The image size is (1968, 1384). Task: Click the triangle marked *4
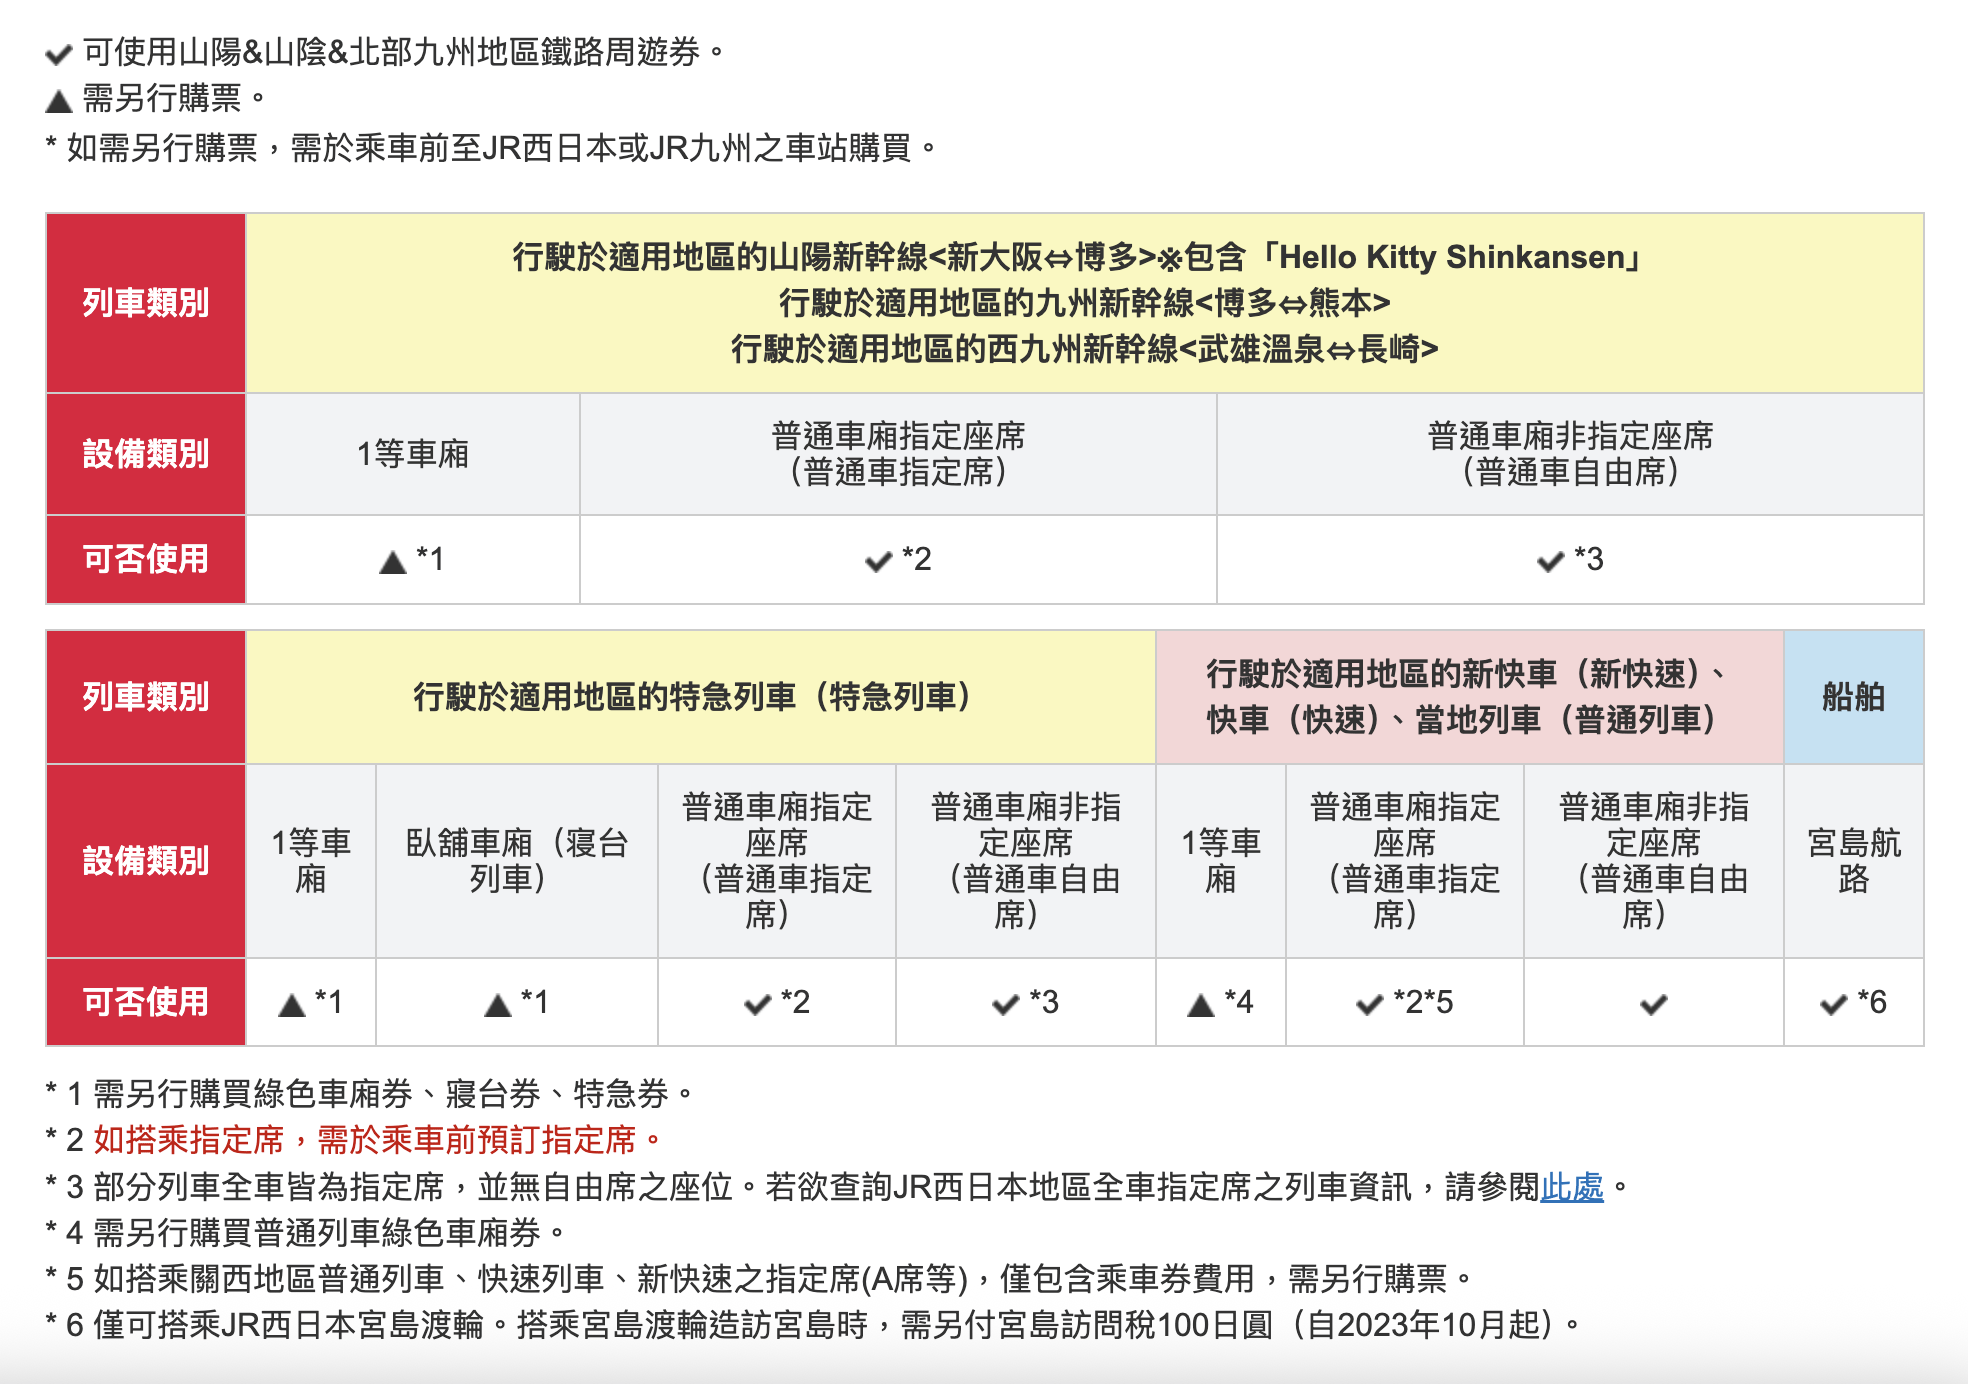[x=1200, y=1005]
